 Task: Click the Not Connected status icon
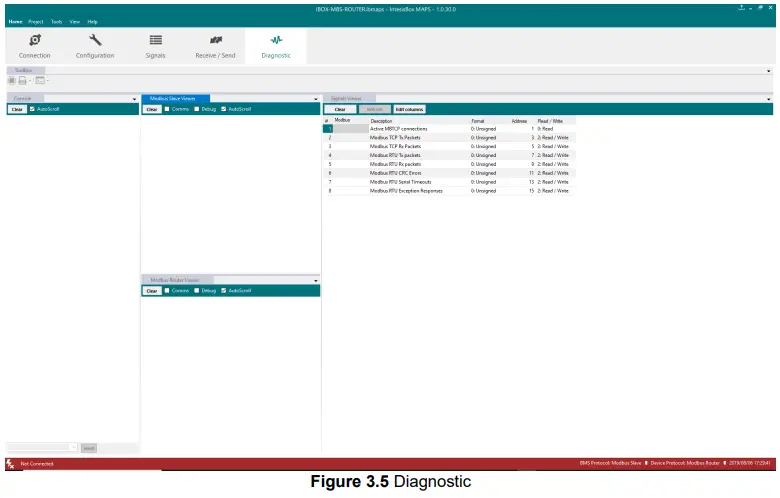pos(10,464)
